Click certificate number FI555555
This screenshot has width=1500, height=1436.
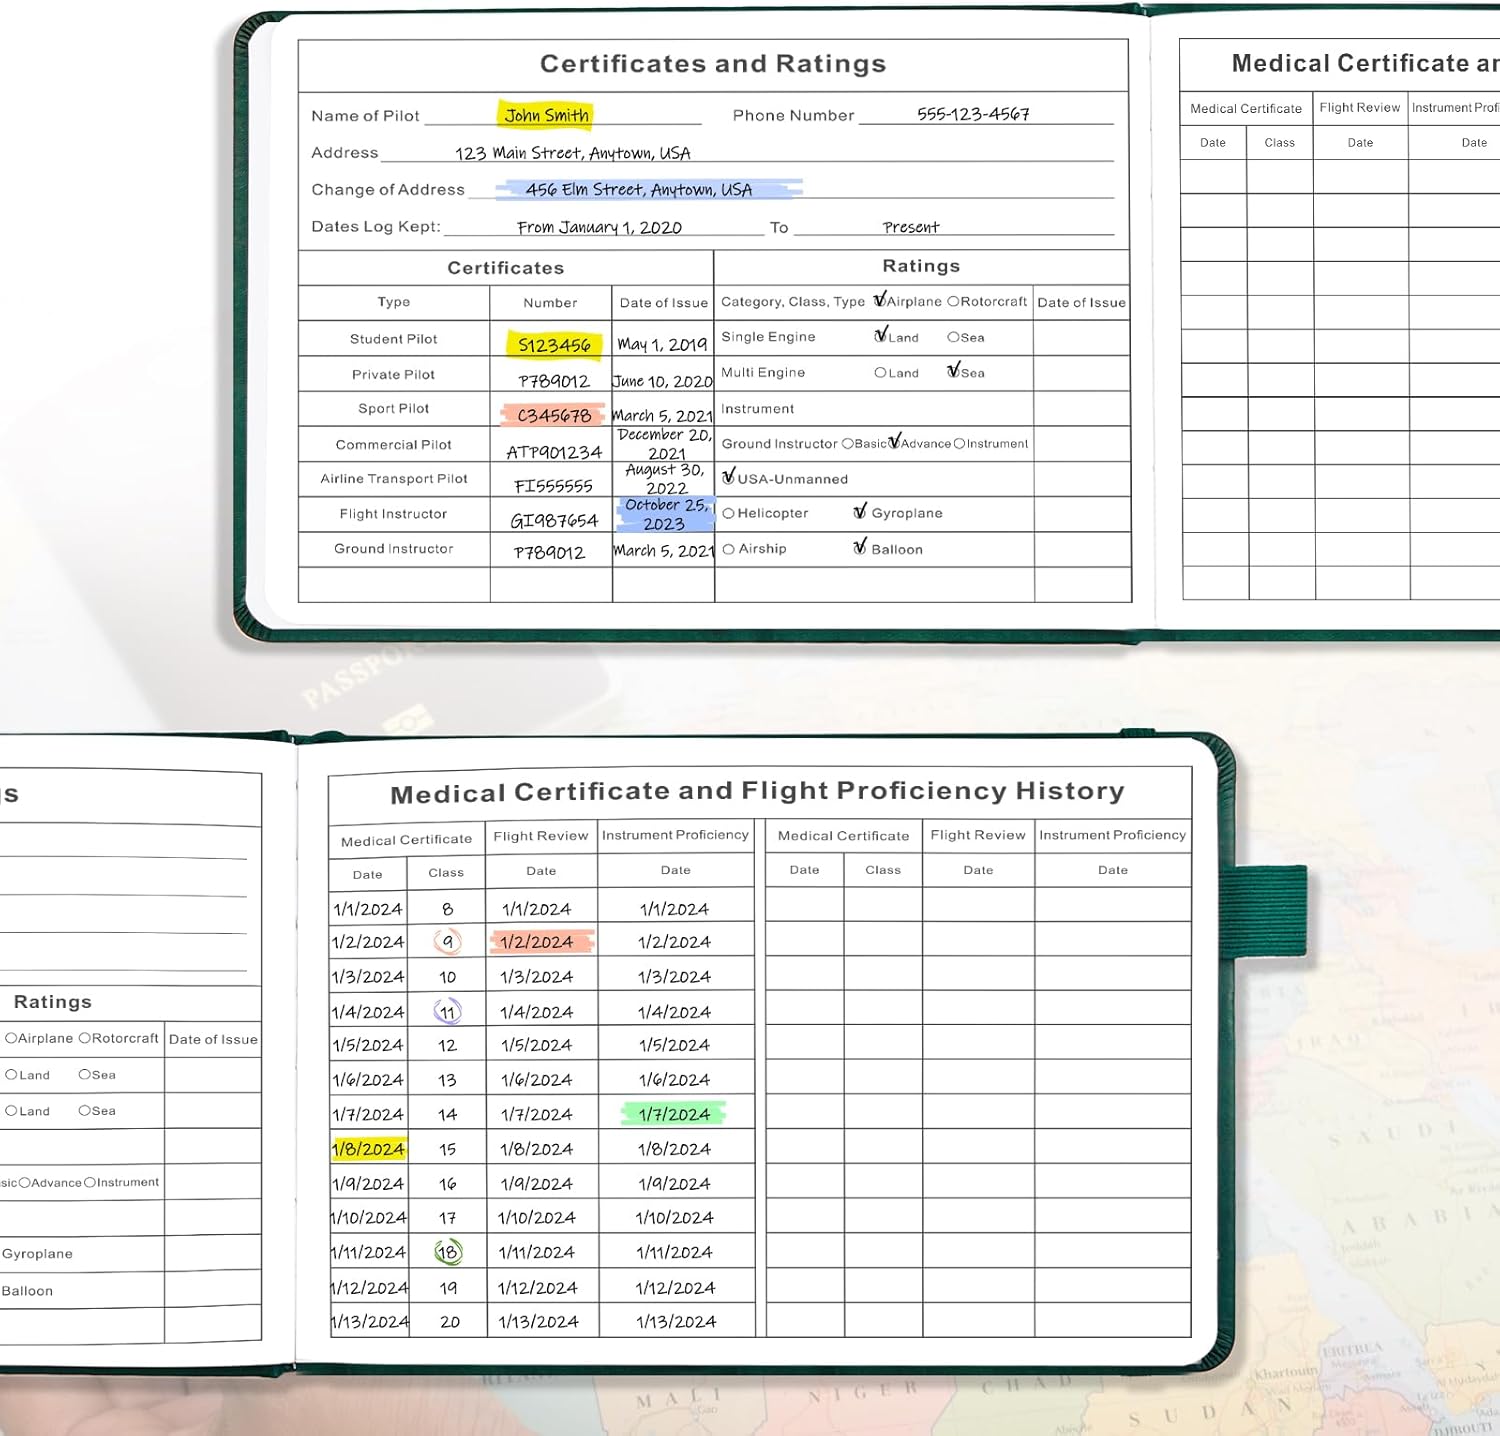553,486
